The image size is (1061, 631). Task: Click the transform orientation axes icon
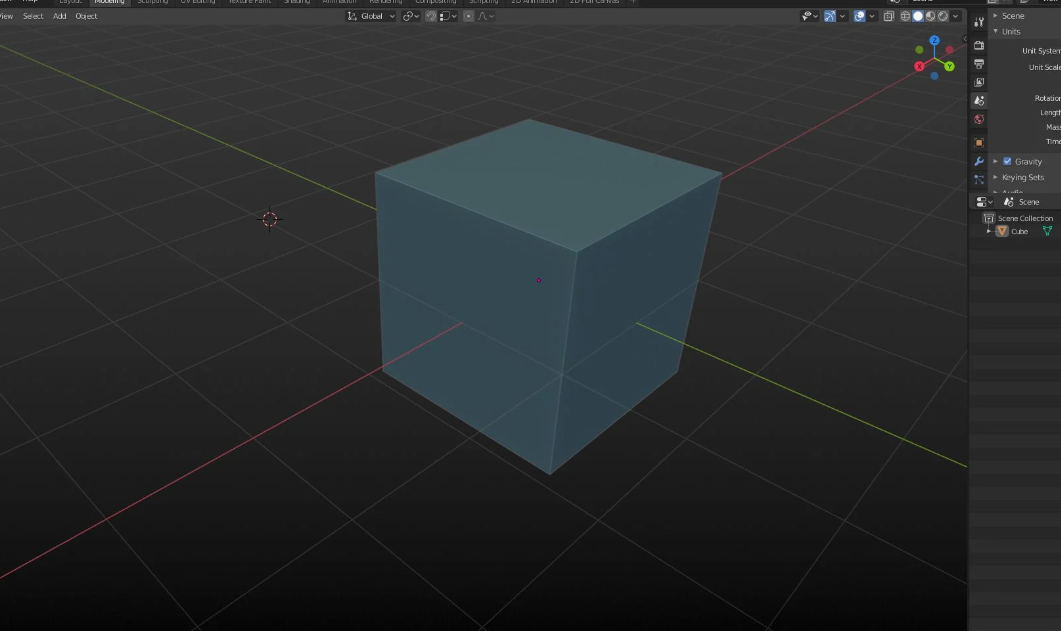[352, 16]
